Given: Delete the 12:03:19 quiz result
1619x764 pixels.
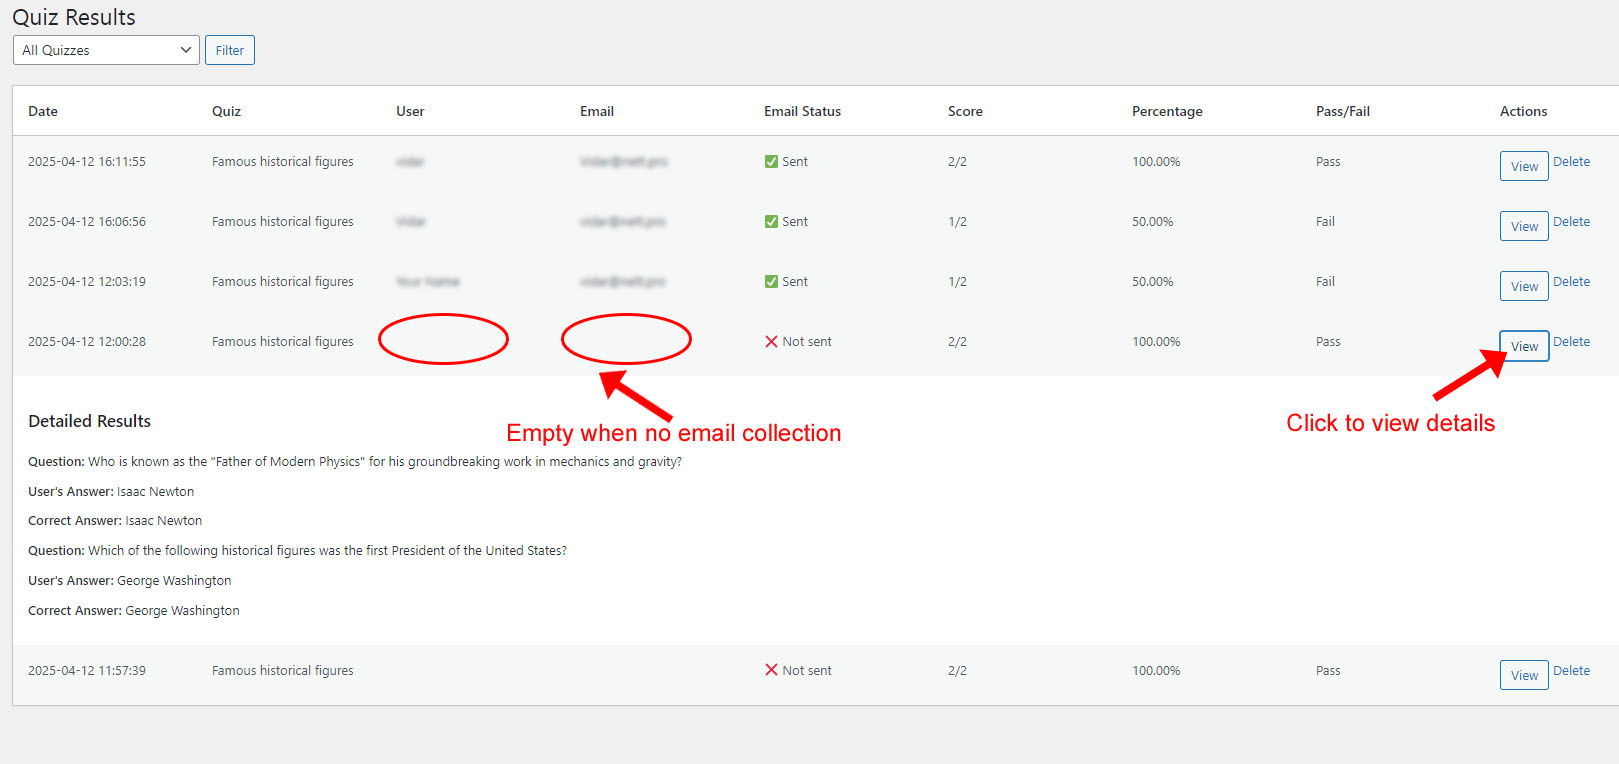Looking at the screenshot, I should (x=1571, y=281).
